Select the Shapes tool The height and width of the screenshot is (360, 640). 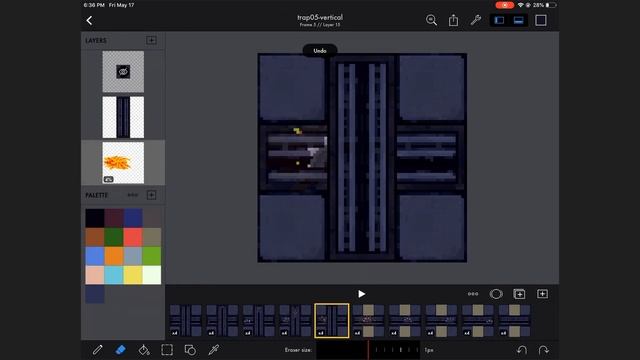pyautogui.click(x=190, y=350)
